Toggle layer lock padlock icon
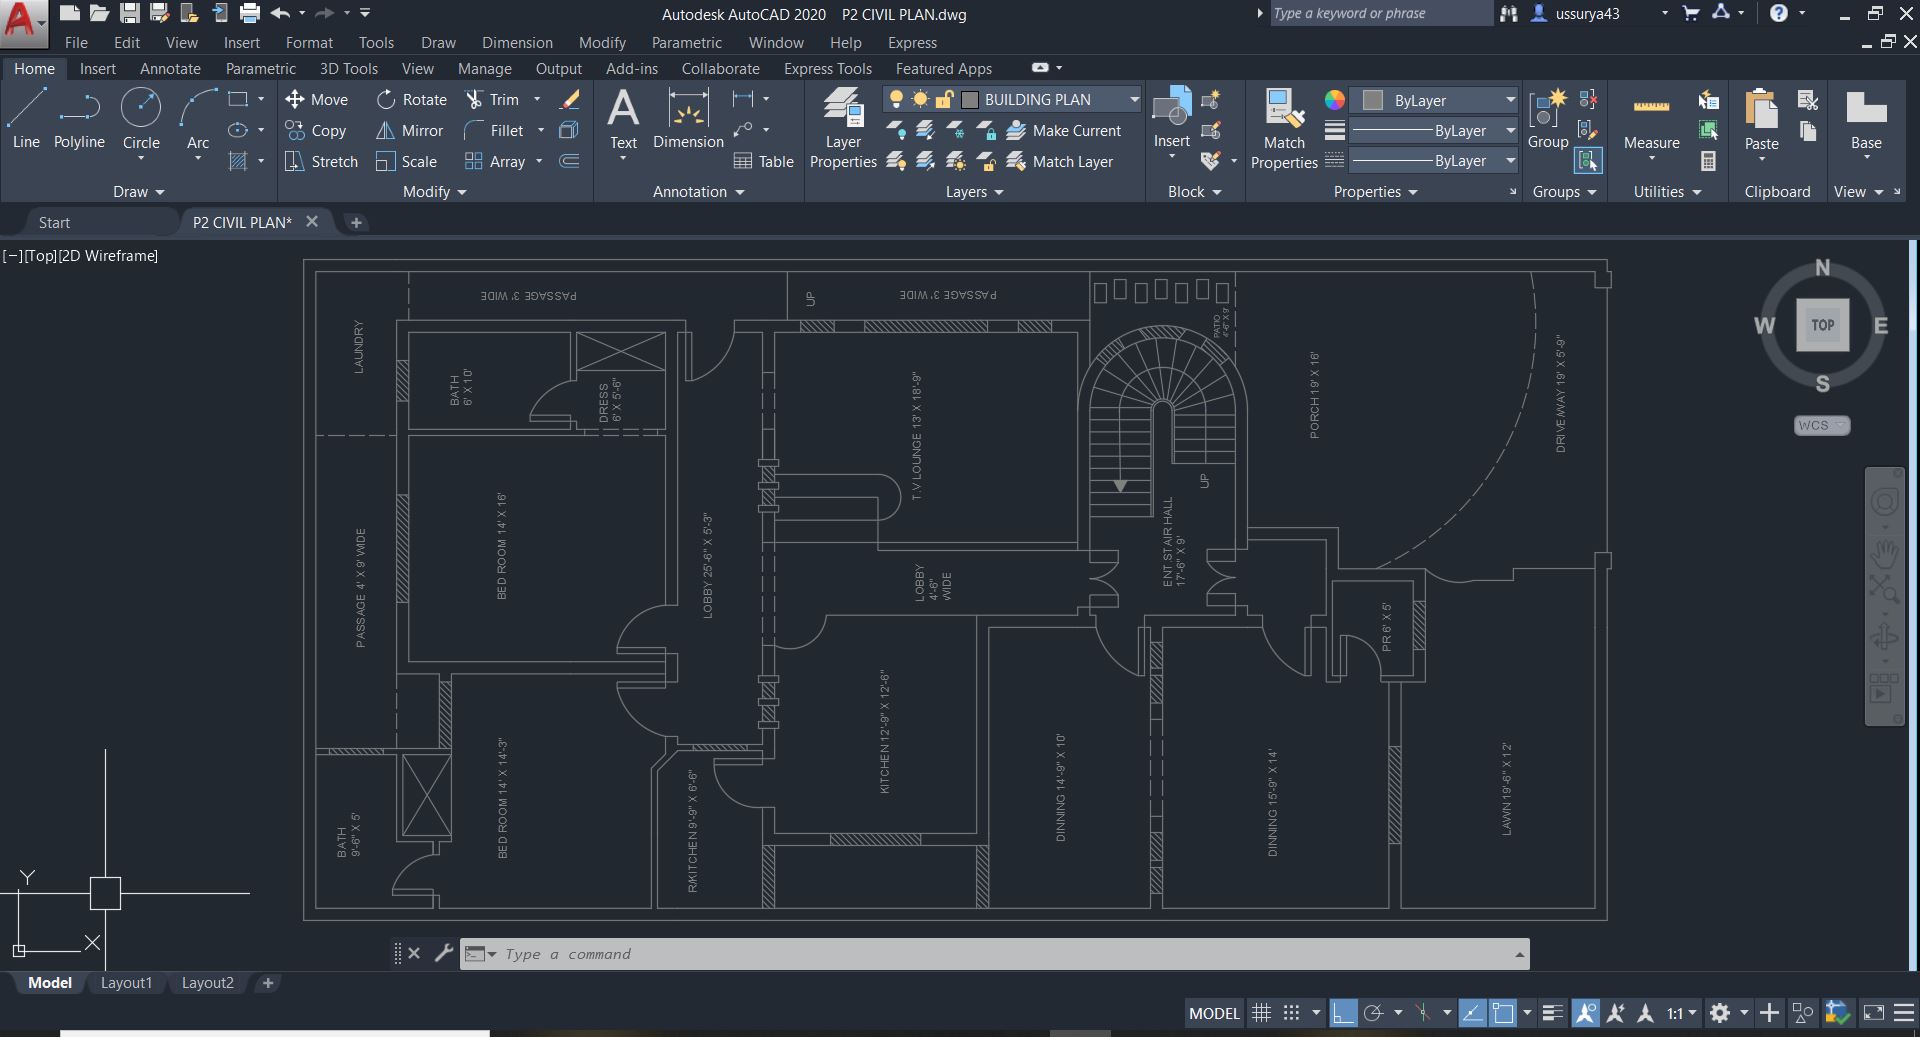The image size is (1920, 1037). 944,99
